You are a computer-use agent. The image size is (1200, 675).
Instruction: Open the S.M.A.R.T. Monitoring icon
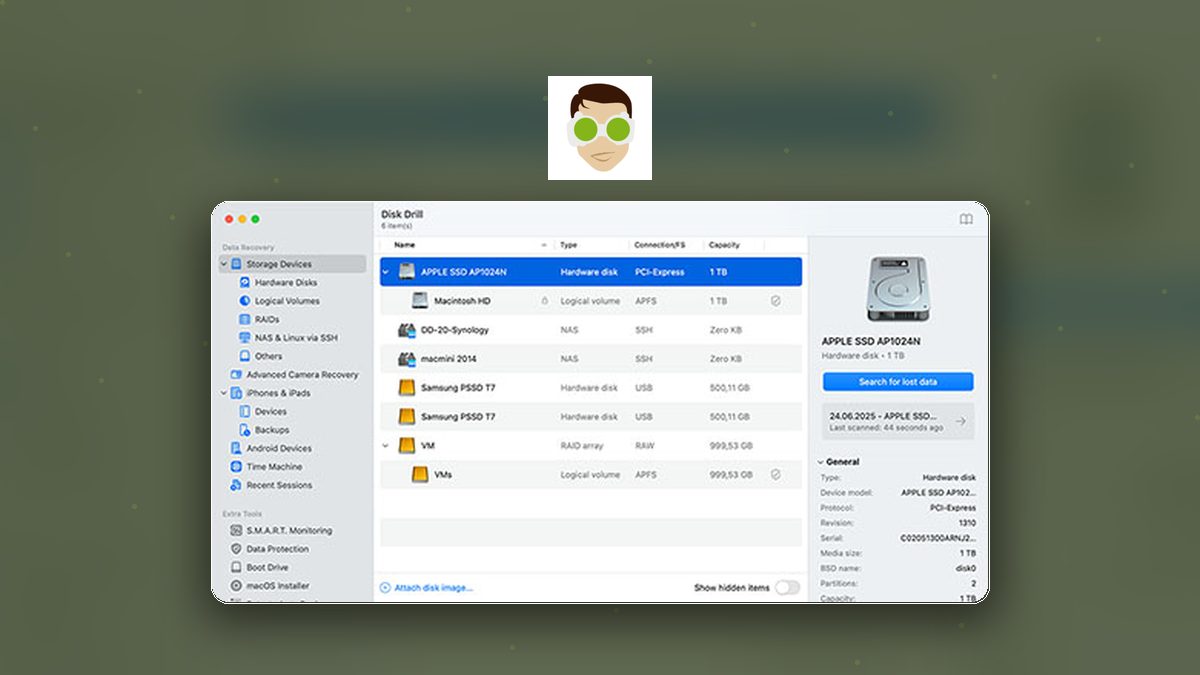(x=236, y=531)
